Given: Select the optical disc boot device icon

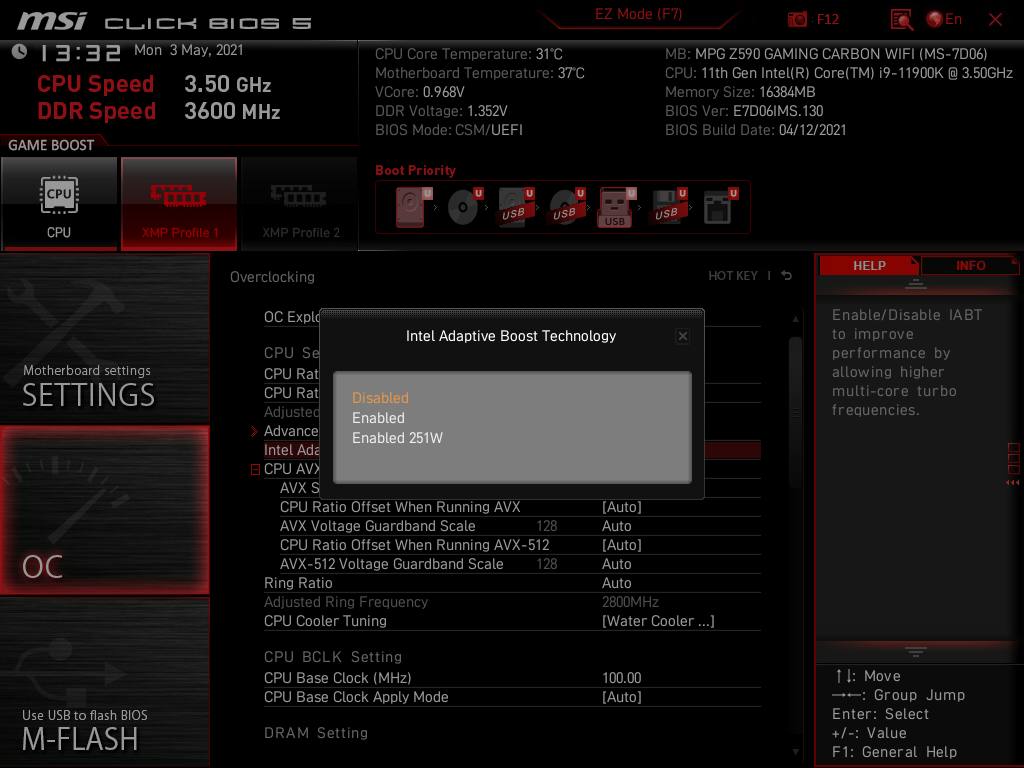Looking at the screenshot, I should click(x=464, y=207).
